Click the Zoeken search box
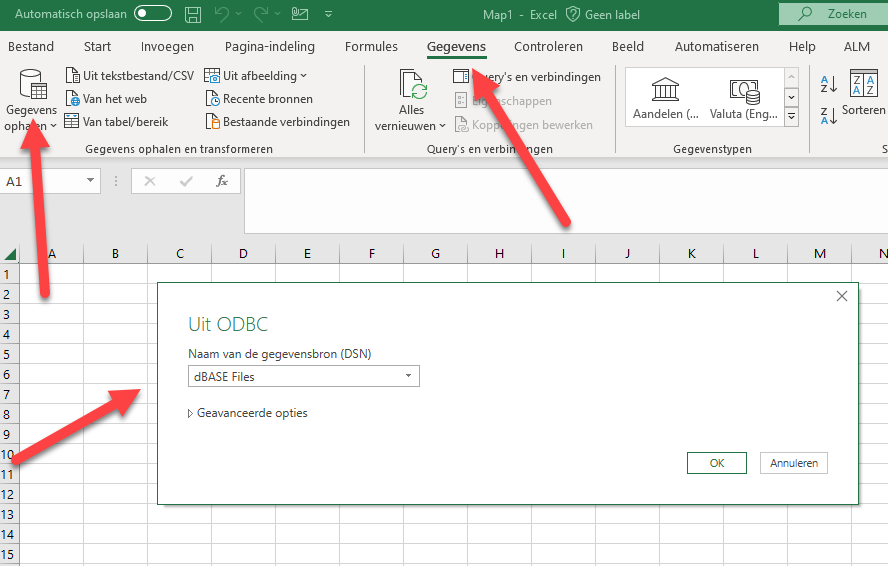 point(833,14)
